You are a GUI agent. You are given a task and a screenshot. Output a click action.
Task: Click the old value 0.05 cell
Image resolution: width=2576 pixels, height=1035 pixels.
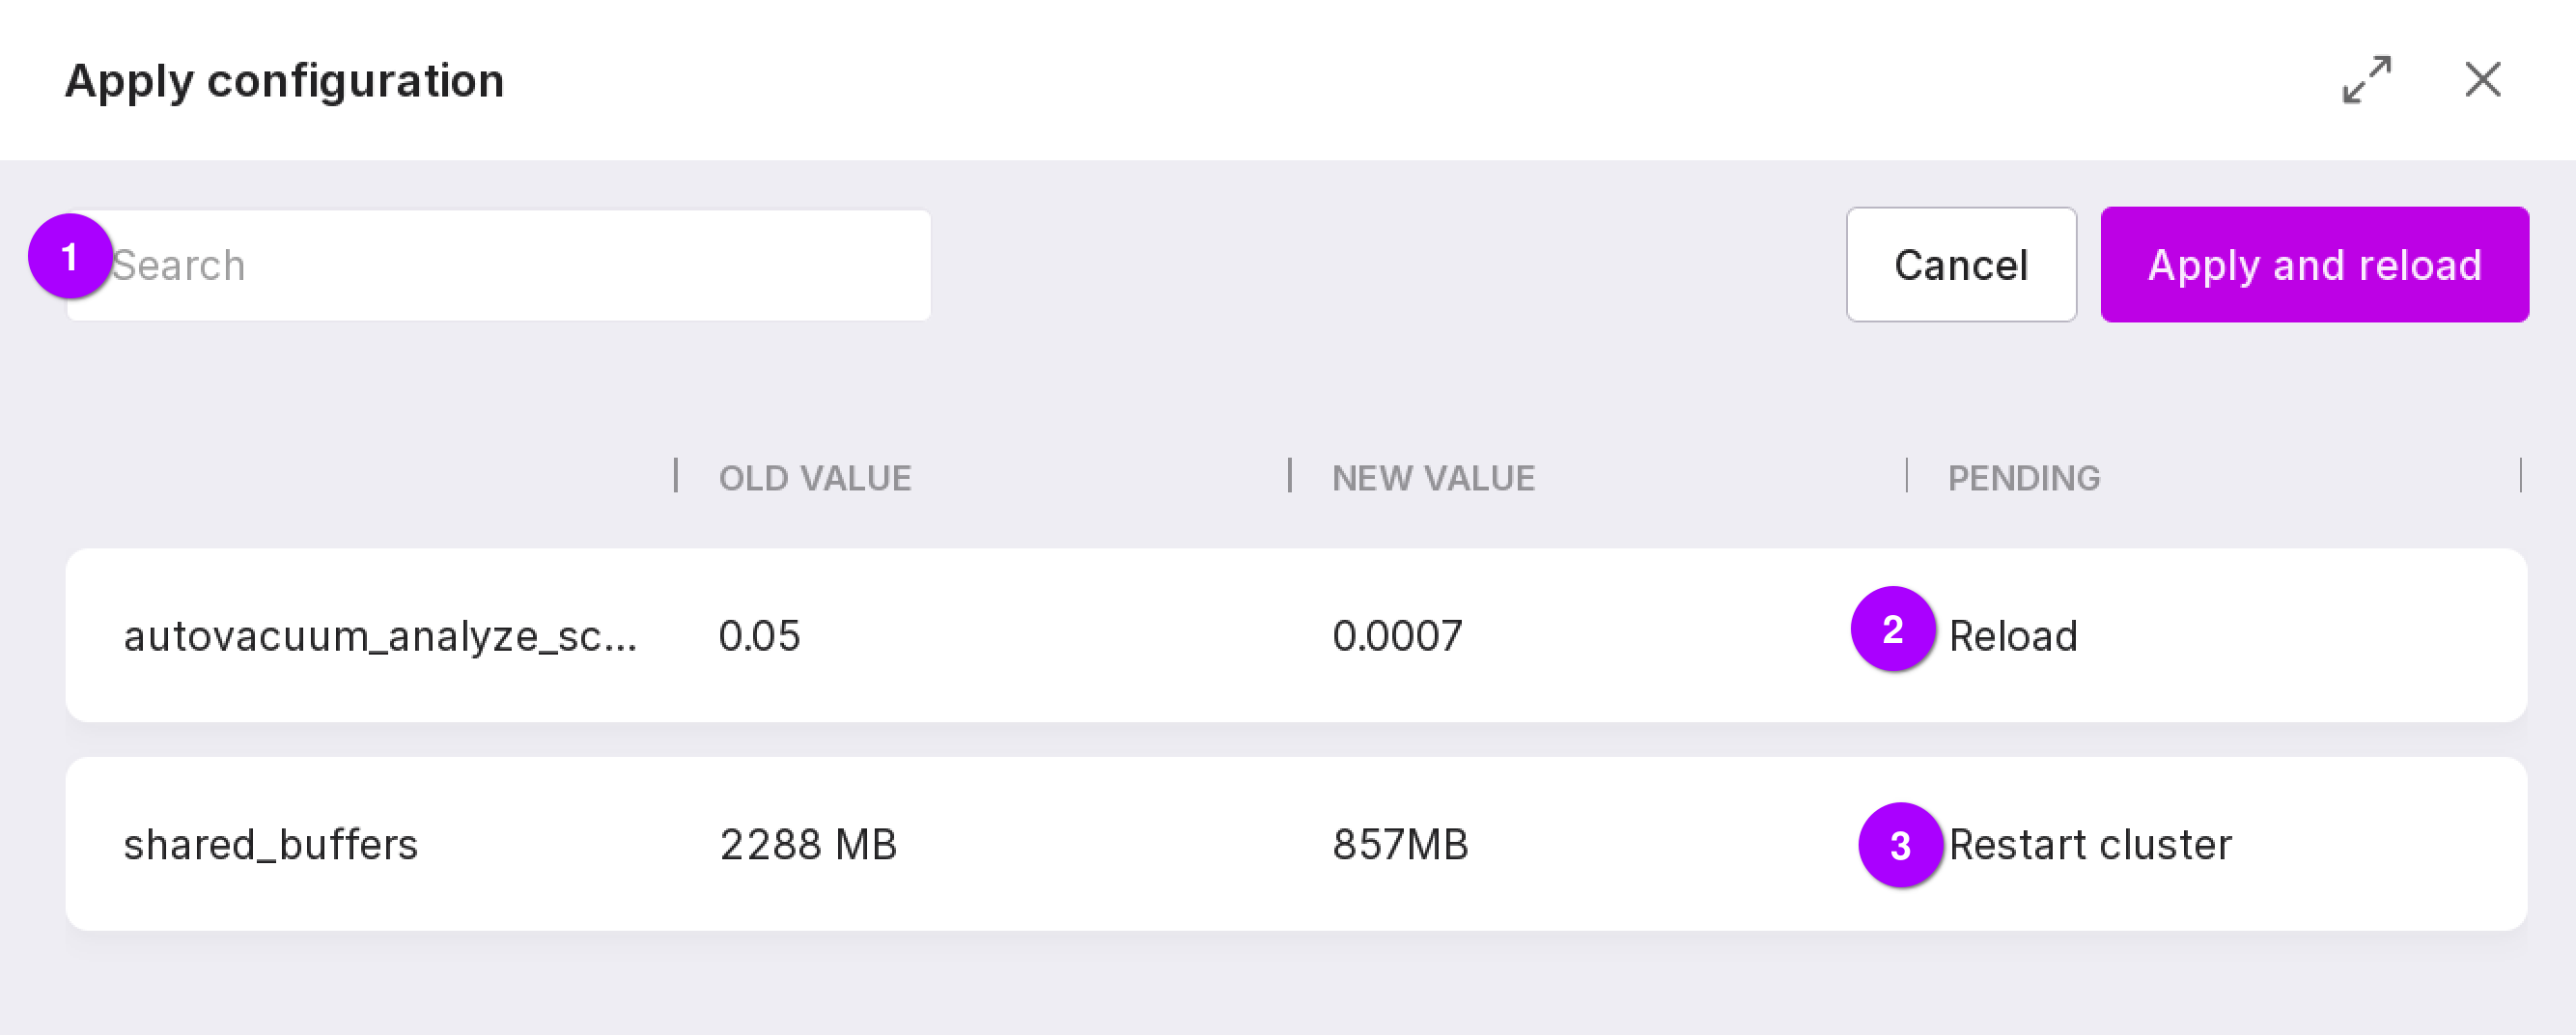pos(759,636)
